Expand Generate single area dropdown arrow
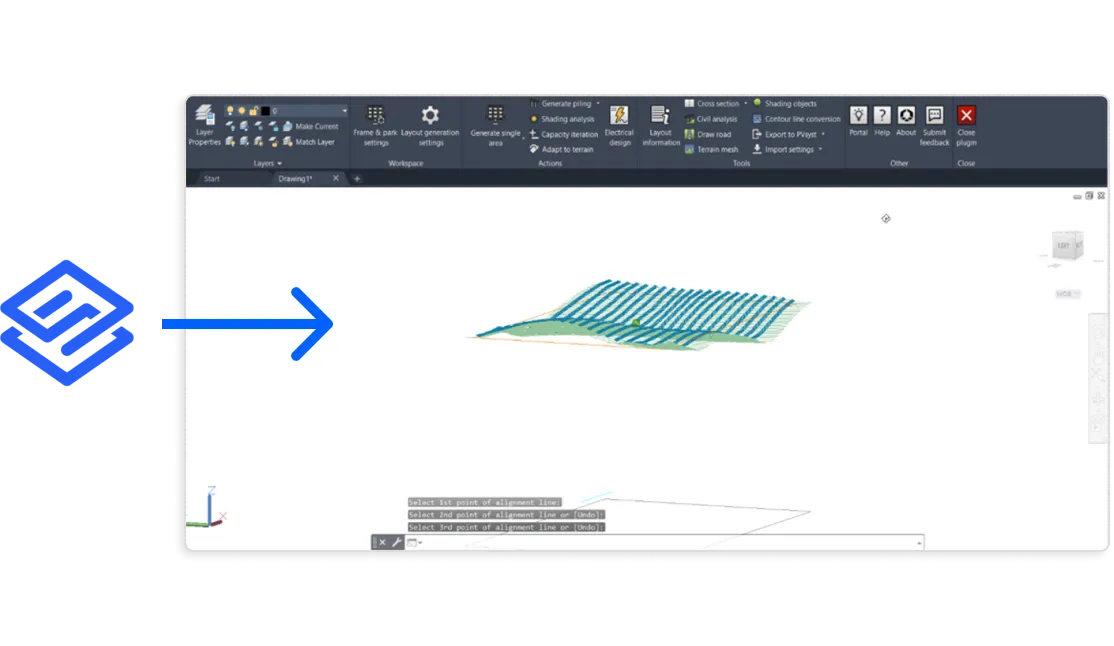 coord(524,138)
